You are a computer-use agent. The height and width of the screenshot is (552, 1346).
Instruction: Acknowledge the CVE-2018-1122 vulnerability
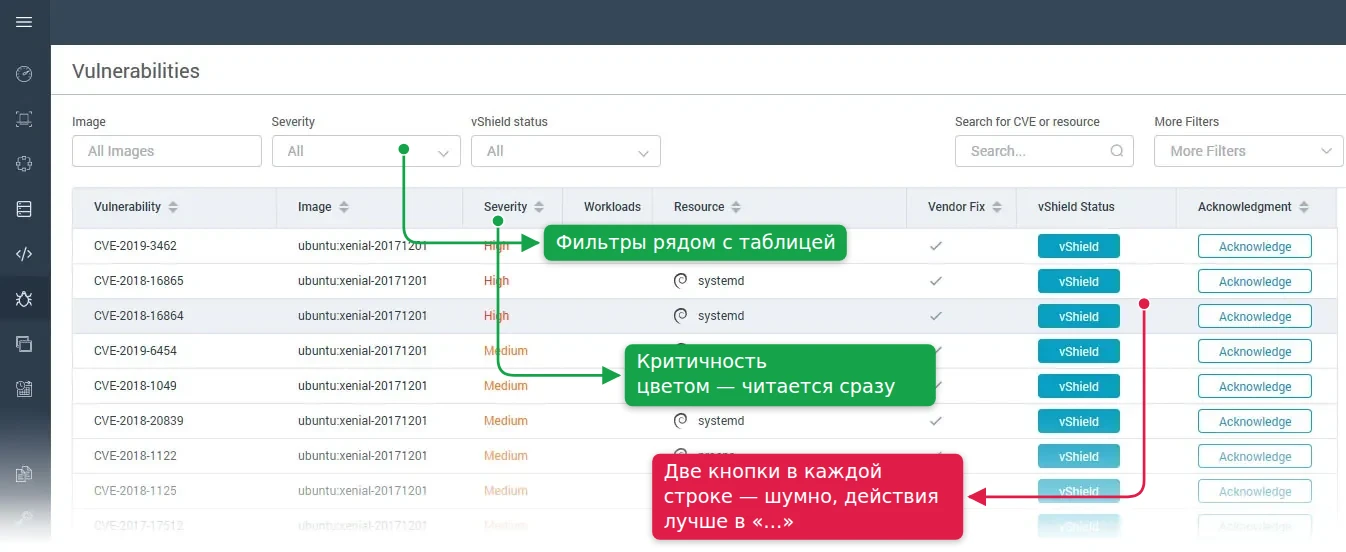pos(1255,456)
